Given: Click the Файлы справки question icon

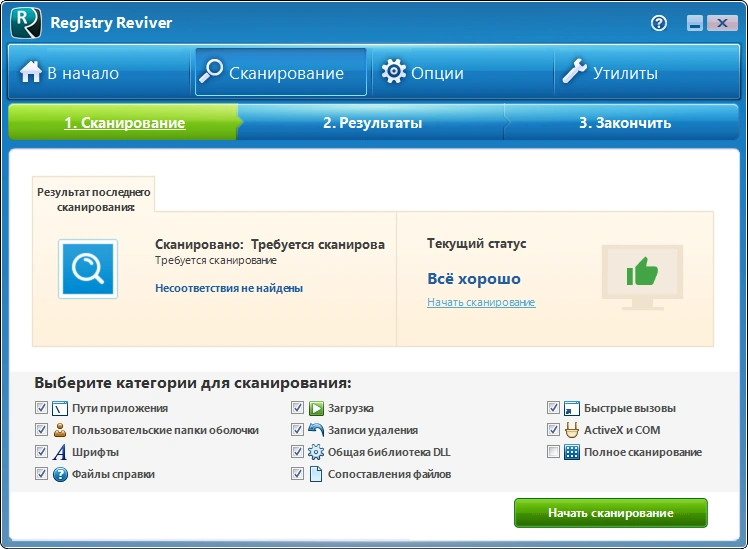Looking at the screenshot, I should pyautogui.click(x=60, y=475).
